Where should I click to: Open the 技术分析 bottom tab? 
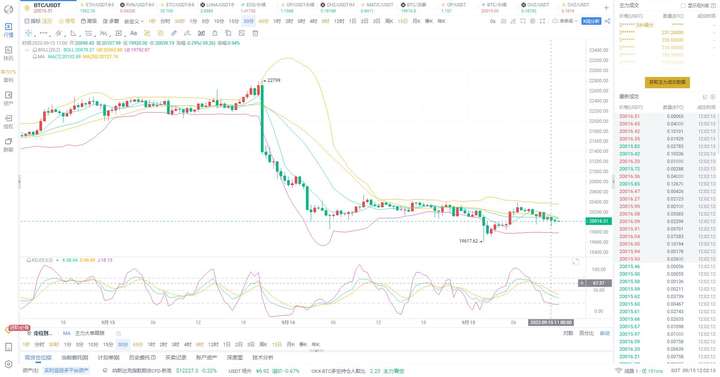pyautogui.click(x=263, y=357)
